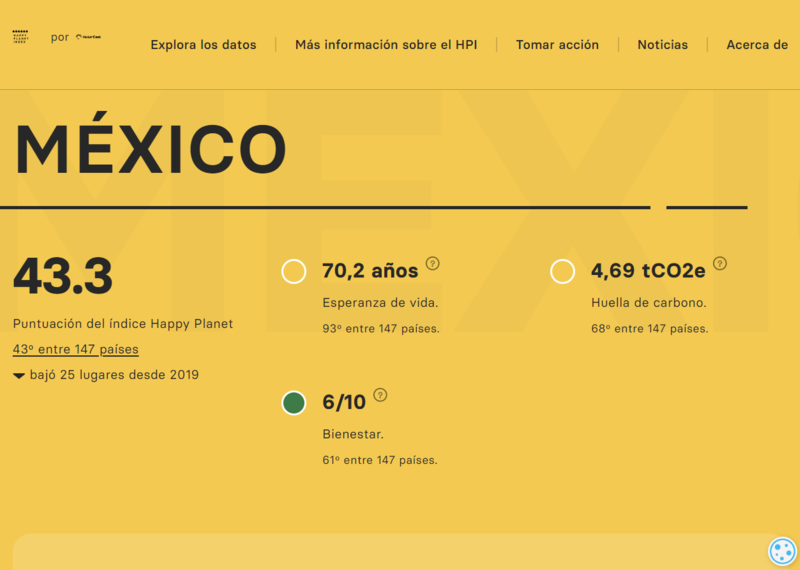800x570 pixels.
Task: Open 'Más información sobre el HPI' menu
Action: [x=386, y=45]
